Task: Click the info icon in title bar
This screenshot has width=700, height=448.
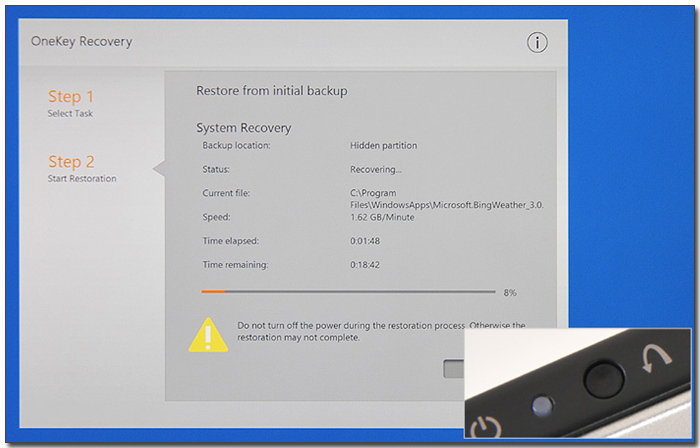Action: pos(538,42)
